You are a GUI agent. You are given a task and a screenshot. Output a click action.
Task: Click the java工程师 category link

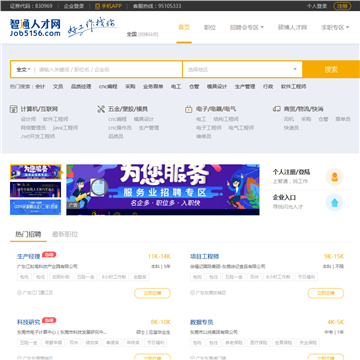(65, 128)
